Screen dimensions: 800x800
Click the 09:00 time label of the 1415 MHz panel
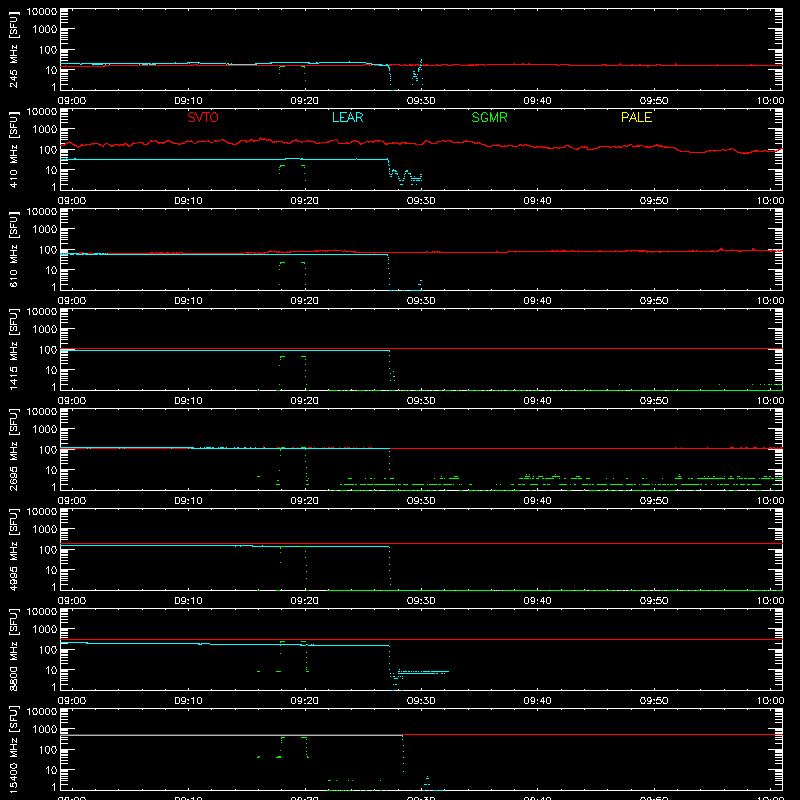click(x=71, y=401)
